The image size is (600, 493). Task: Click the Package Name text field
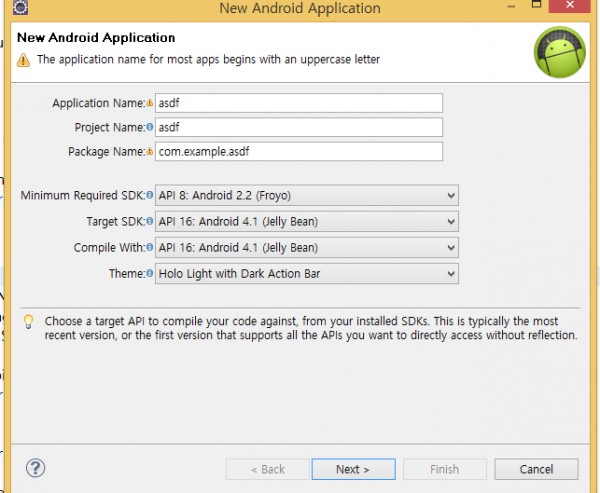(299, 152)
